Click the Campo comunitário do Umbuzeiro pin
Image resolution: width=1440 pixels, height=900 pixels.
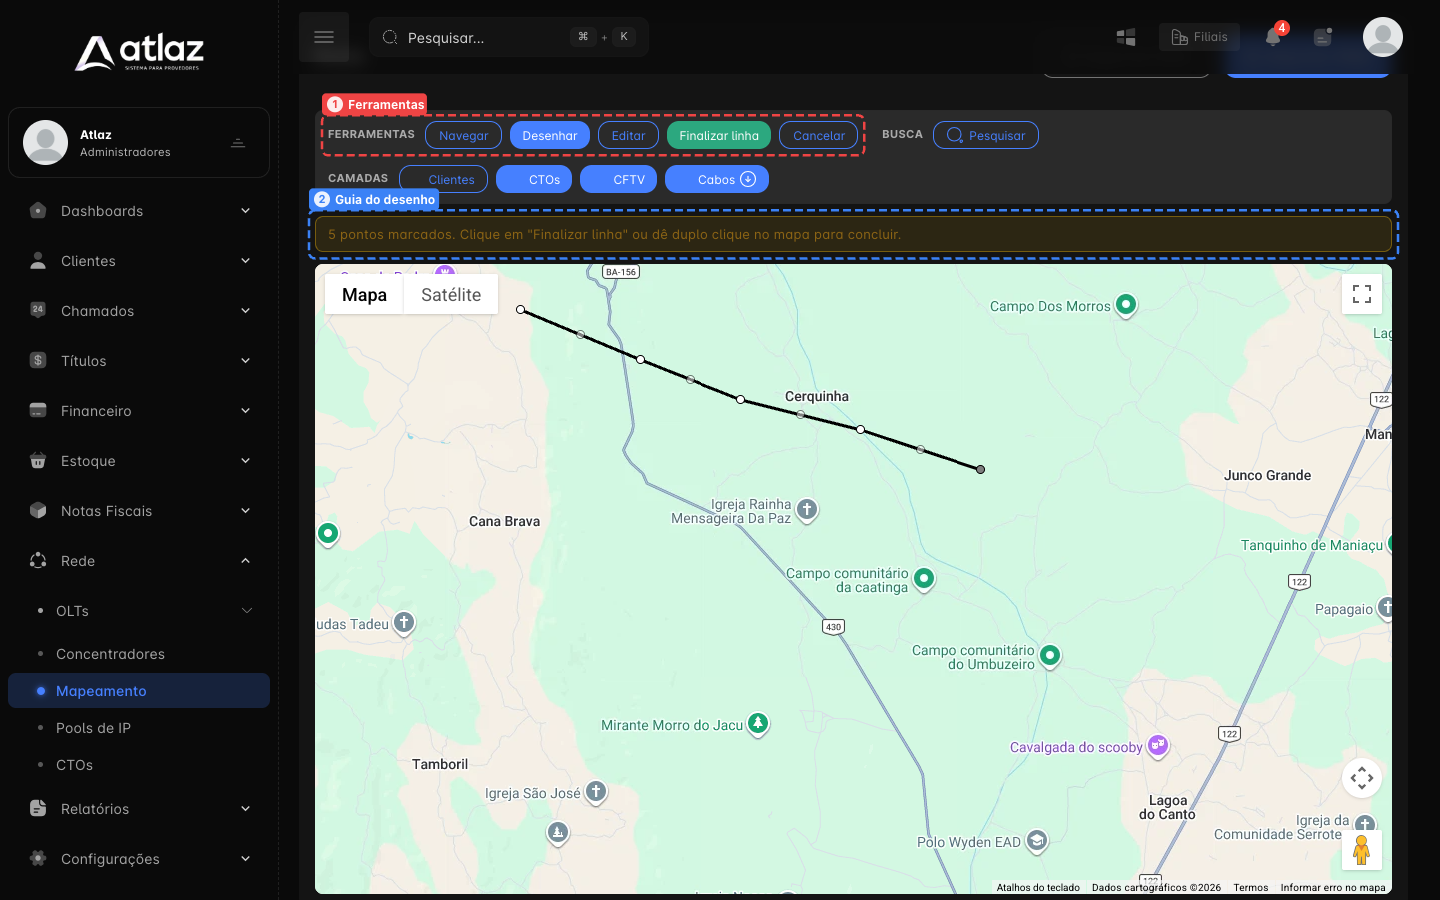tap(1050, 655)
